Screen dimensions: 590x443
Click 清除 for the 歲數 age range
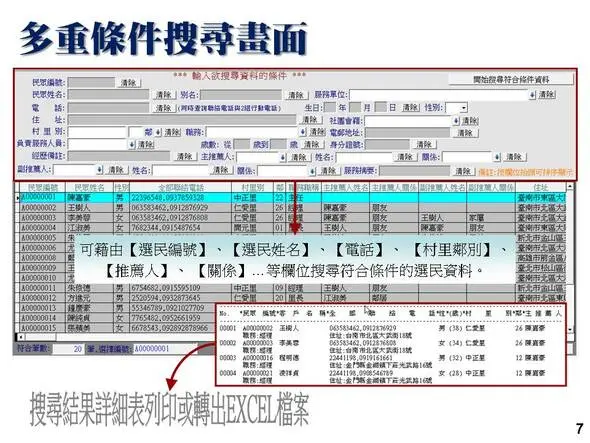click(x=312, y=145)
